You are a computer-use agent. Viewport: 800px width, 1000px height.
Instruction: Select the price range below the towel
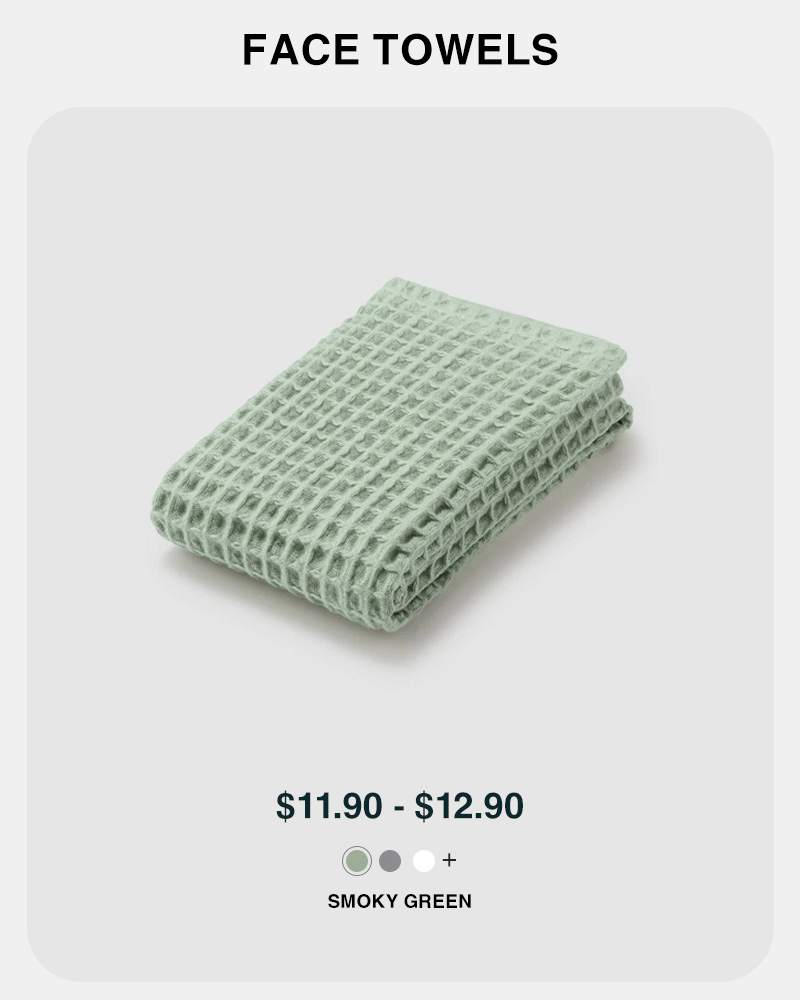(x=400, y=806)
